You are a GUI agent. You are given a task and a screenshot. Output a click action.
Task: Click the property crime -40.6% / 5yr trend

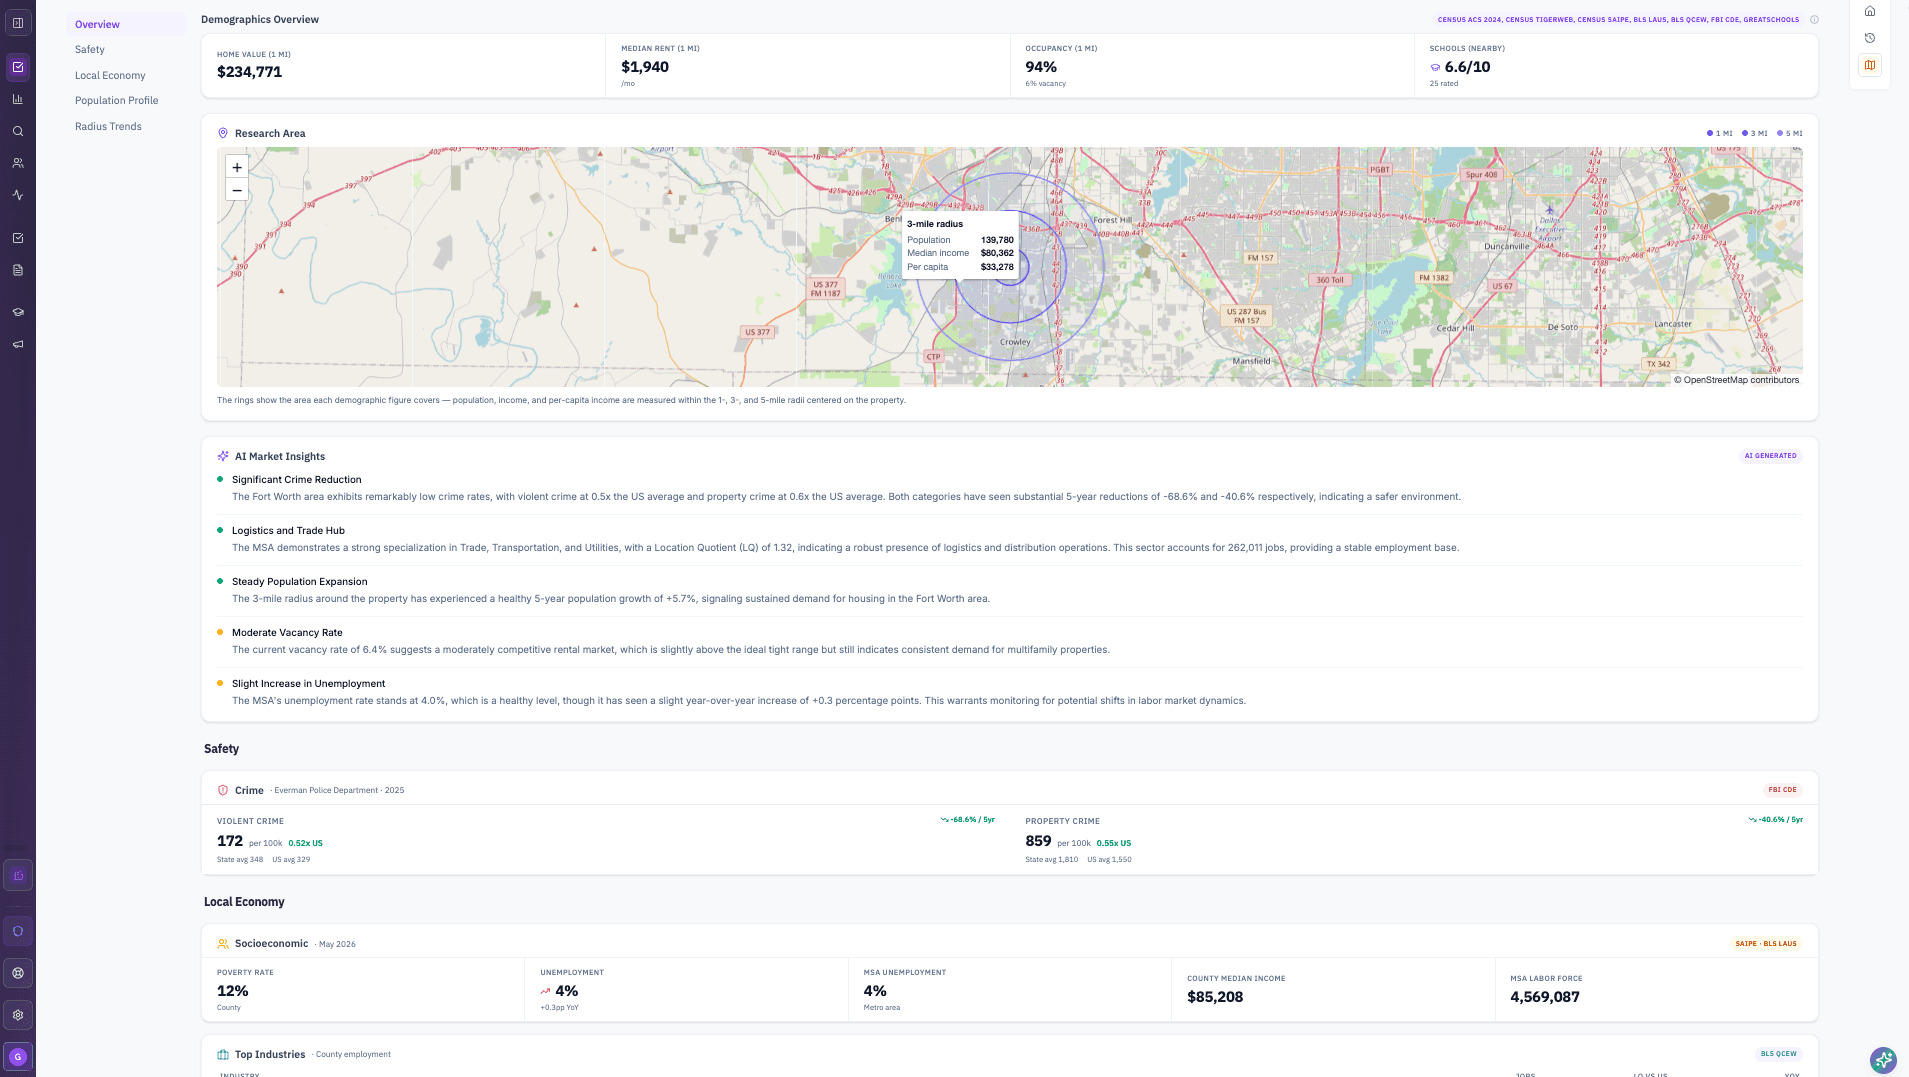point(1775,820)
